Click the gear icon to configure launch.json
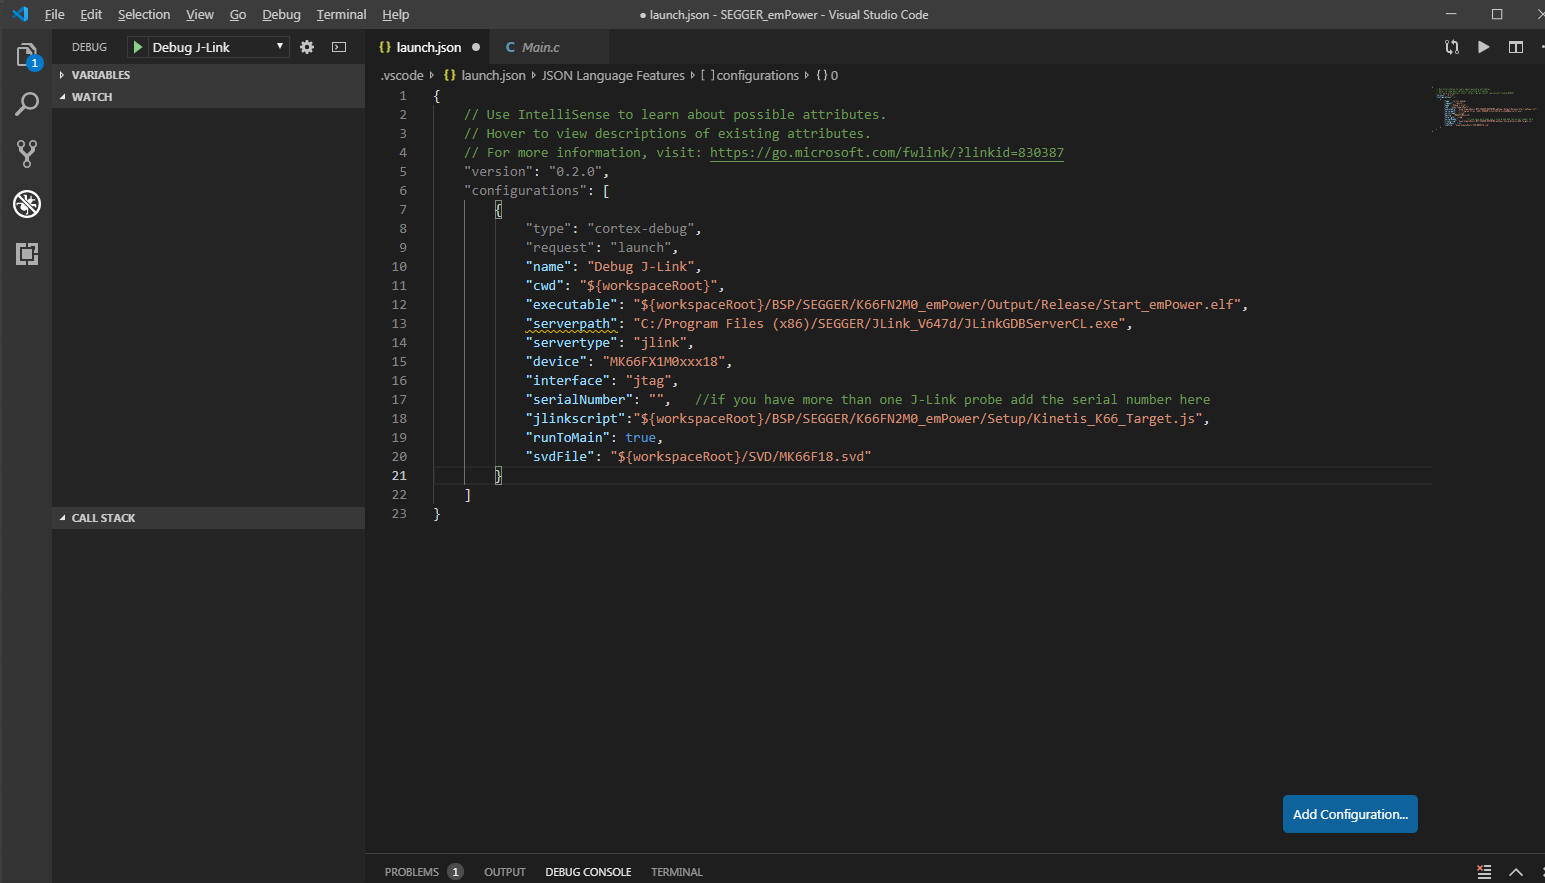1545x883 pixels. [307, 47]
